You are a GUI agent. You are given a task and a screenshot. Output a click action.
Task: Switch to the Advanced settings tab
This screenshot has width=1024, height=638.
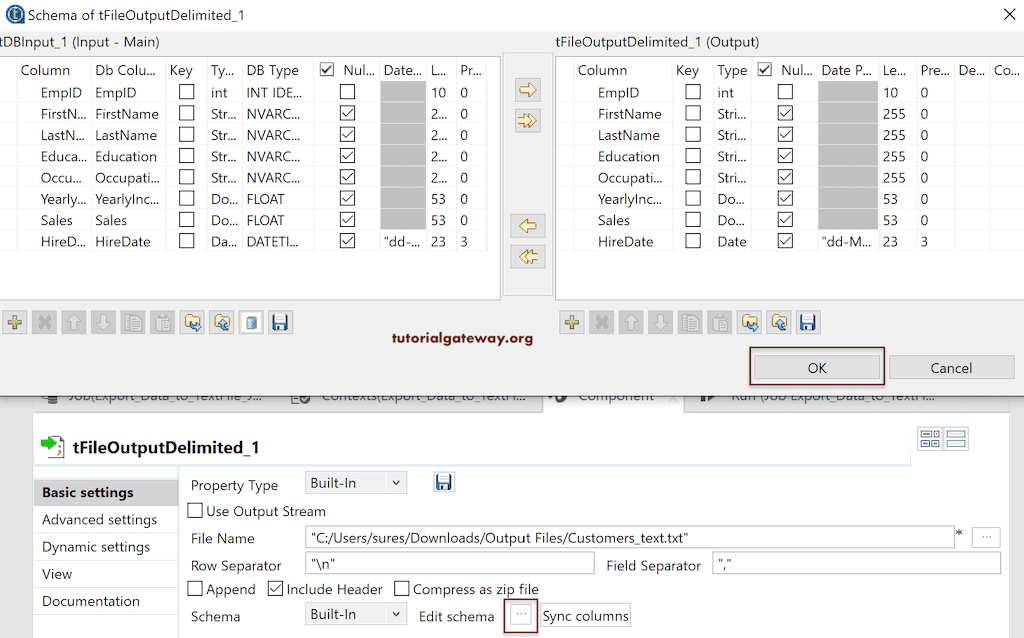[99, 519]
